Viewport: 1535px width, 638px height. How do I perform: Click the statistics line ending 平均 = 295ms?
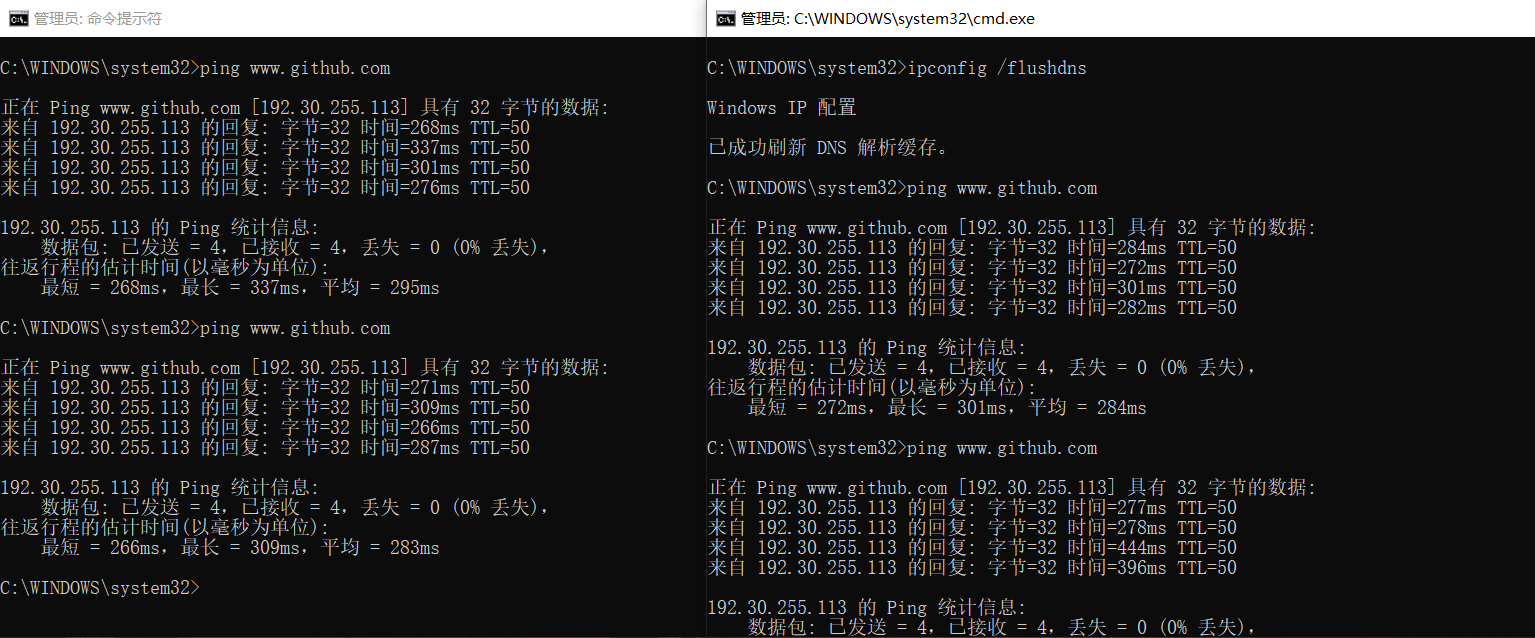click(240, 288)
